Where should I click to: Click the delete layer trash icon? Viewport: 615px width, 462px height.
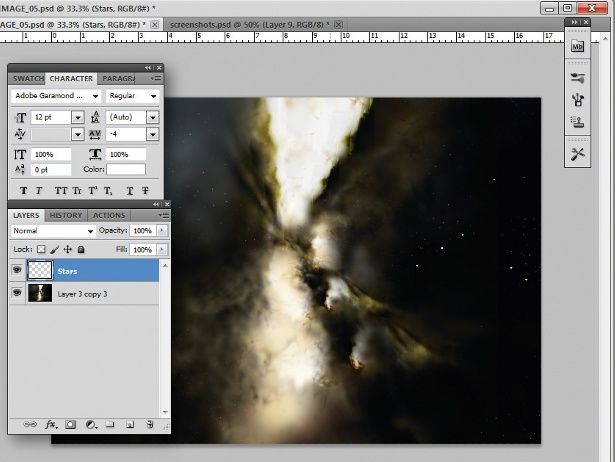coord(148,424)
